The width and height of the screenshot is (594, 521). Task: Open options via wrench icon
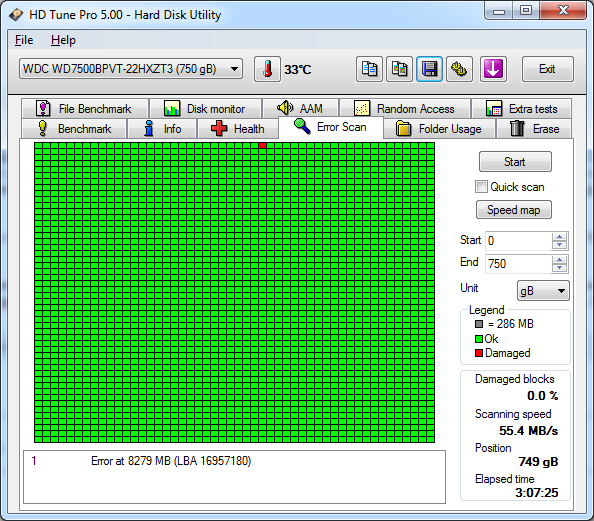pos(459,69)
